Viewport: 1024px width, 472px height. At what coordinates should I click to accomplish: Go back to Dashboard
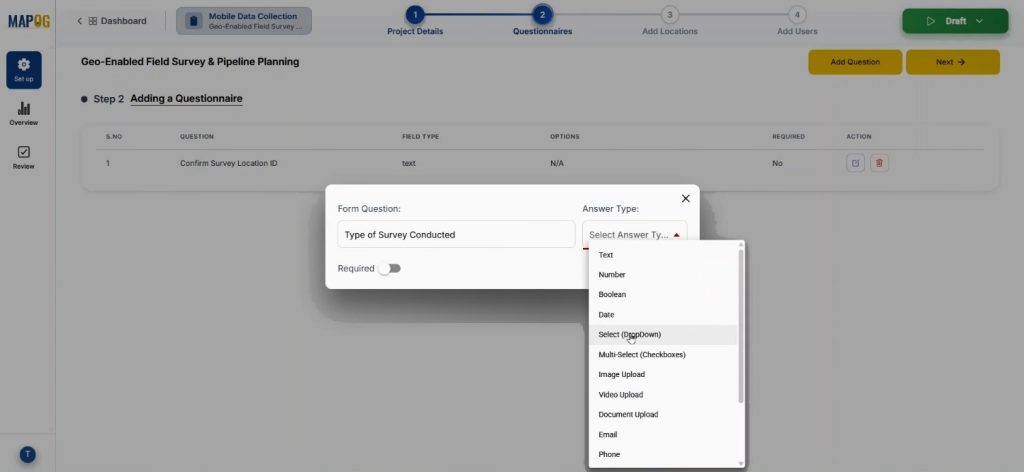tap(112, 21)
